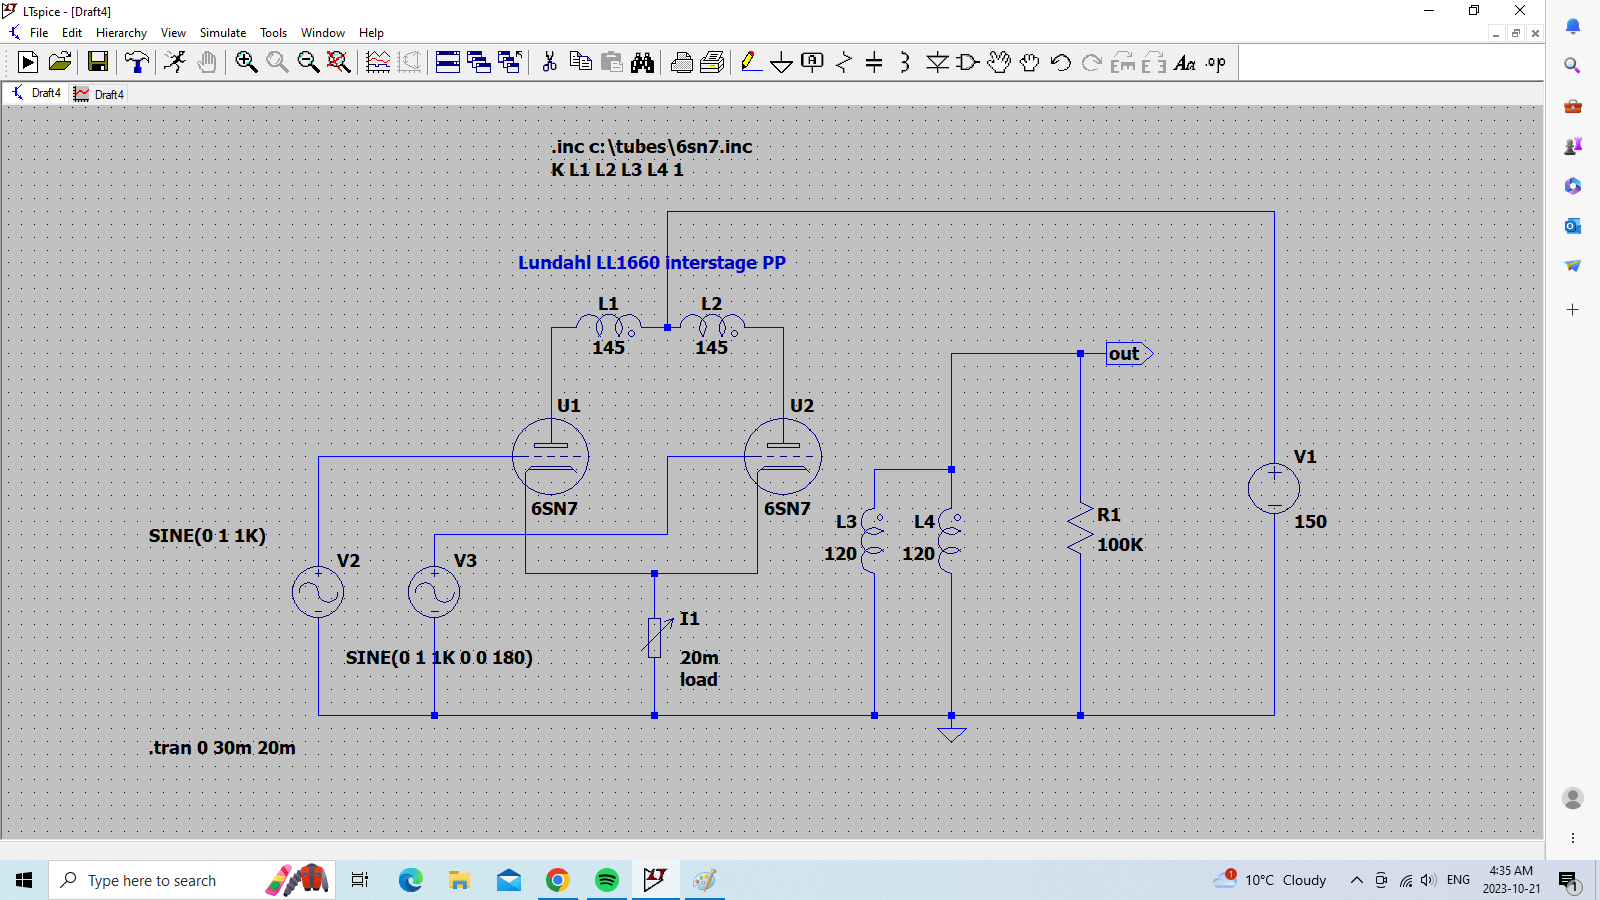1600x900 pixels.
Task: Open File Explorer from the taskbar
Action: click(x=459, y=880)
